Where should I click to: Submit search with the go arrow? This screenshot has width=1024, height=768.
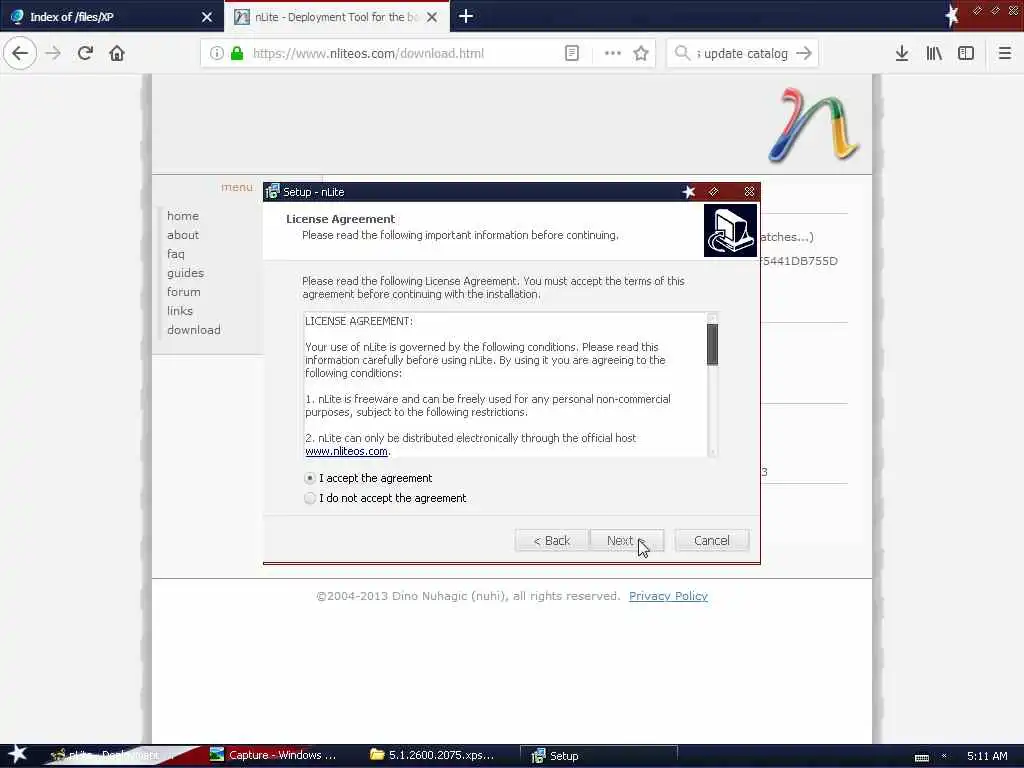point(805,53)
